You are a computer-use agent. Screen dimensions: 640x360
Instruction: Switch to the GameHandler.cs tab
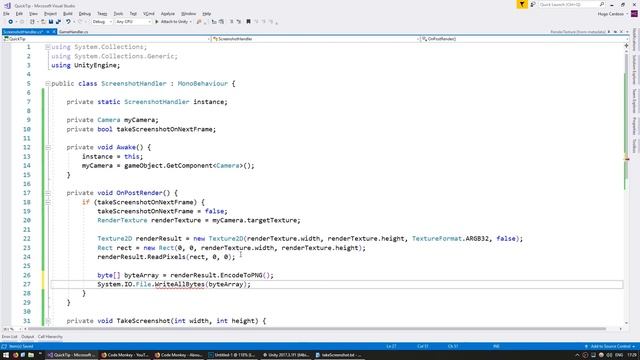pyautogui.click(x=73, y=31)
